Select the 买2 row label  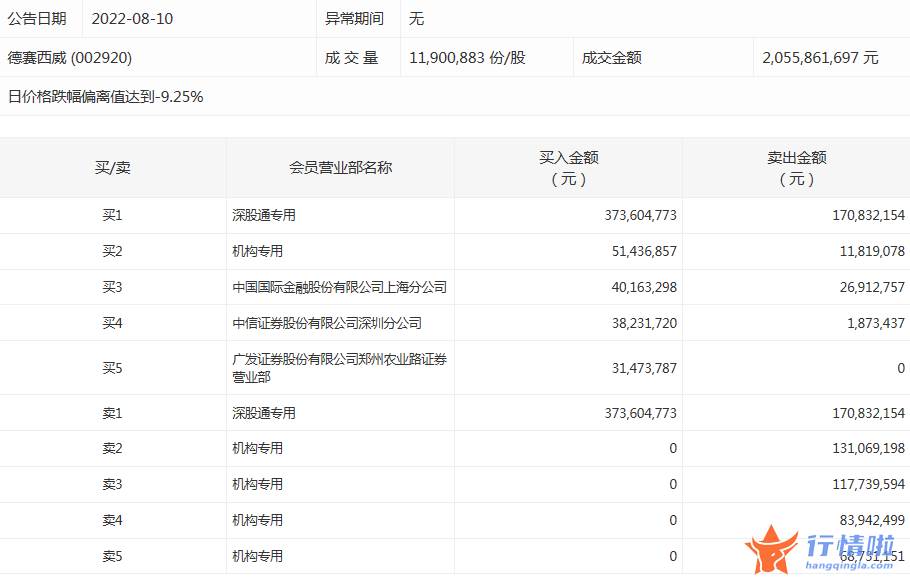coord(113,251)
